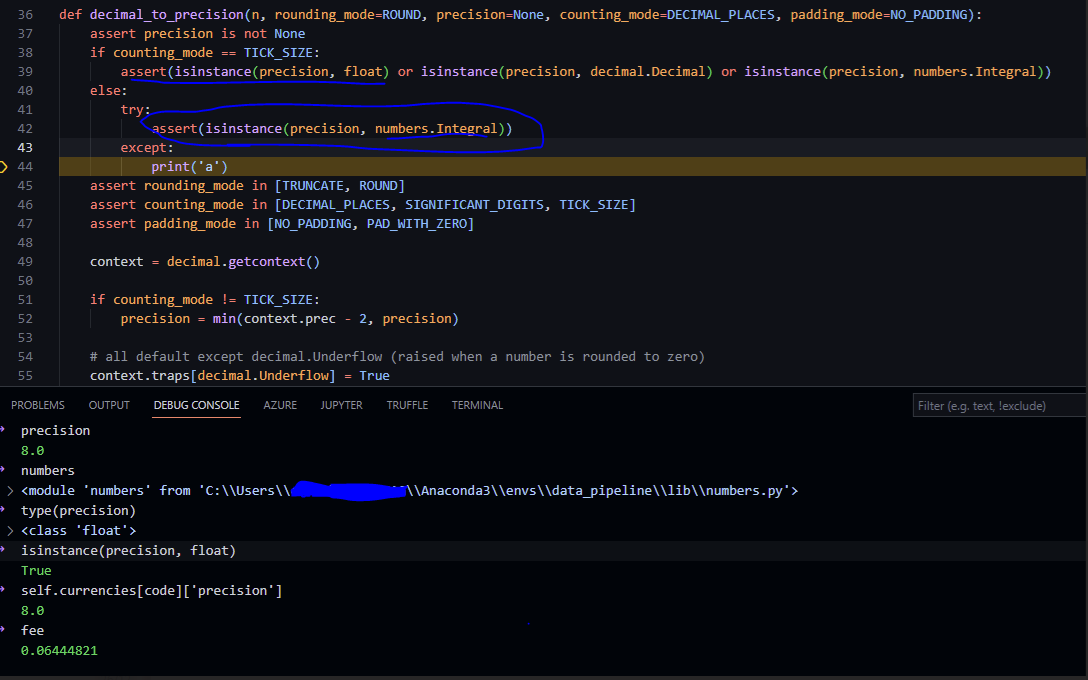Select the DEBUG CONSOLE tab

pos(196,405)
